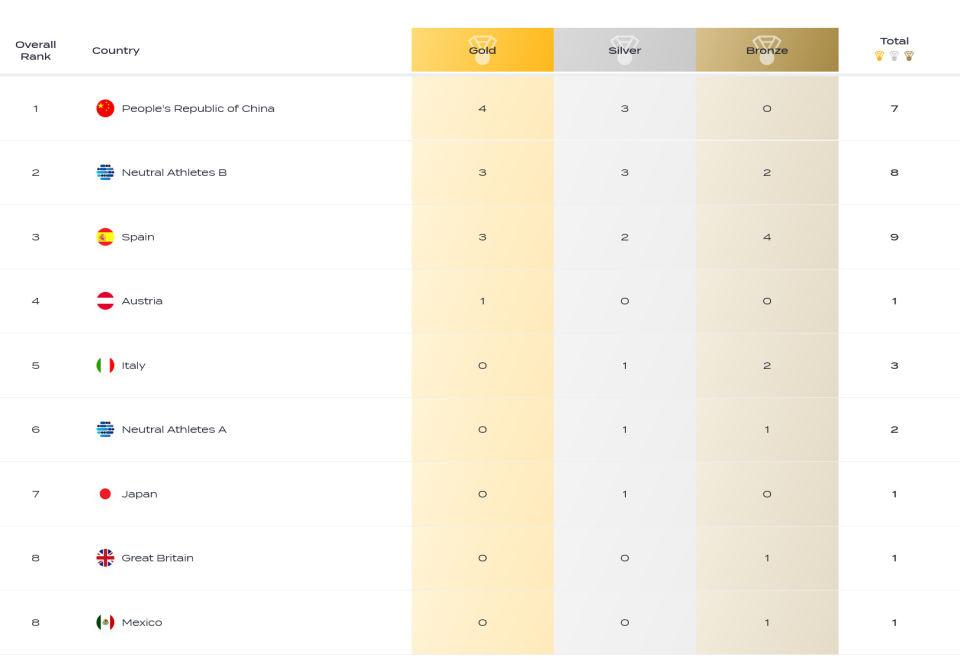Click the Neutral Athletes B flag icon
This screenshot has height=662, width=960.
point(105,173)
